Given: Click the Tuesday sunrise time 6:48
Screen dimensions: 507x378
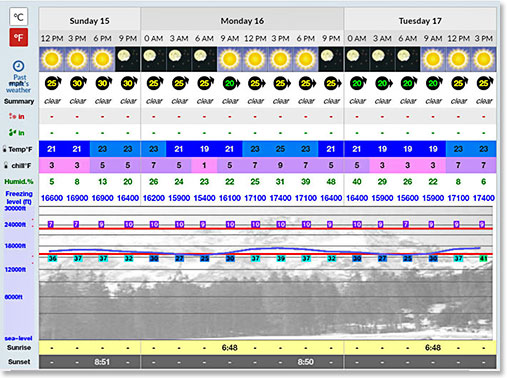Looking at the screenshot, I should [433, 348].
